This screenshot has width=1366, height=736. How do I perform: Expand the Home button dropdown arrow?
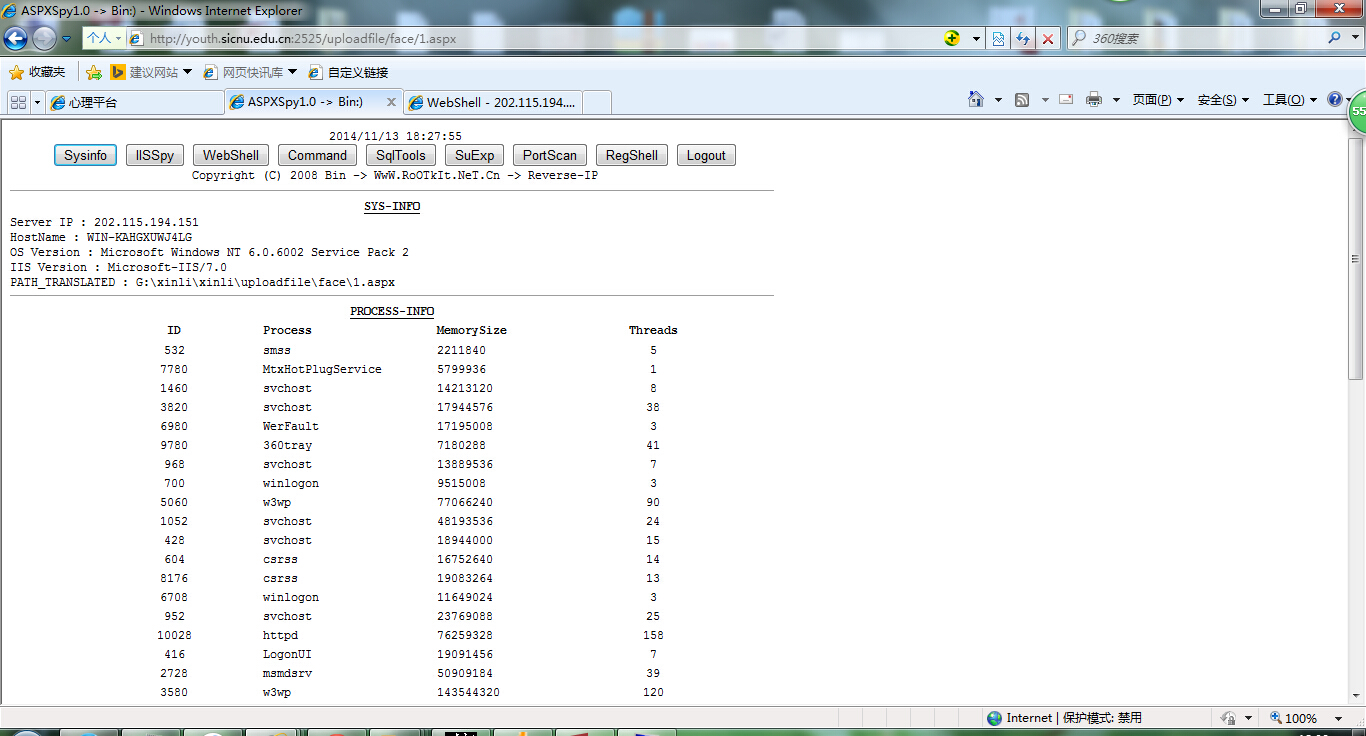[998, 100]
